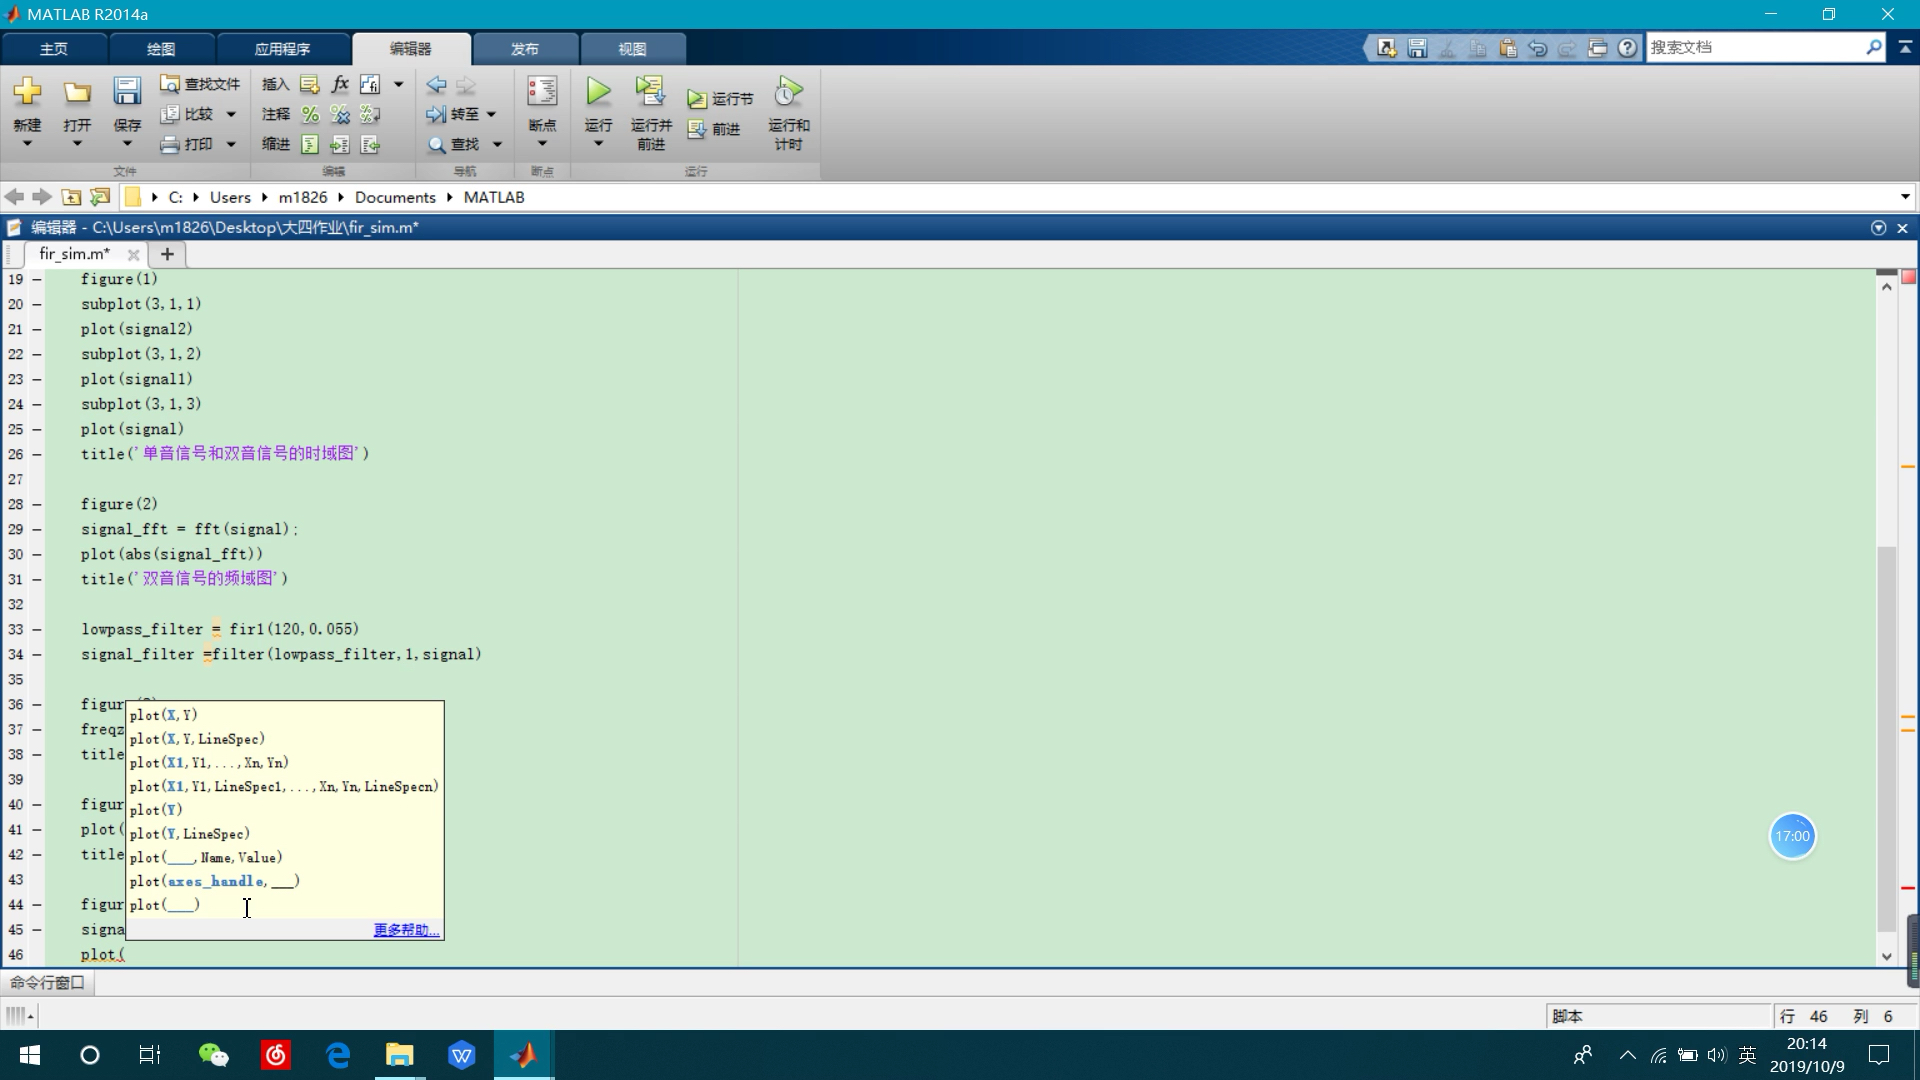Toggle breakpoint dash on line 33
This screenshot has height=1080, width=1920.
37,630
